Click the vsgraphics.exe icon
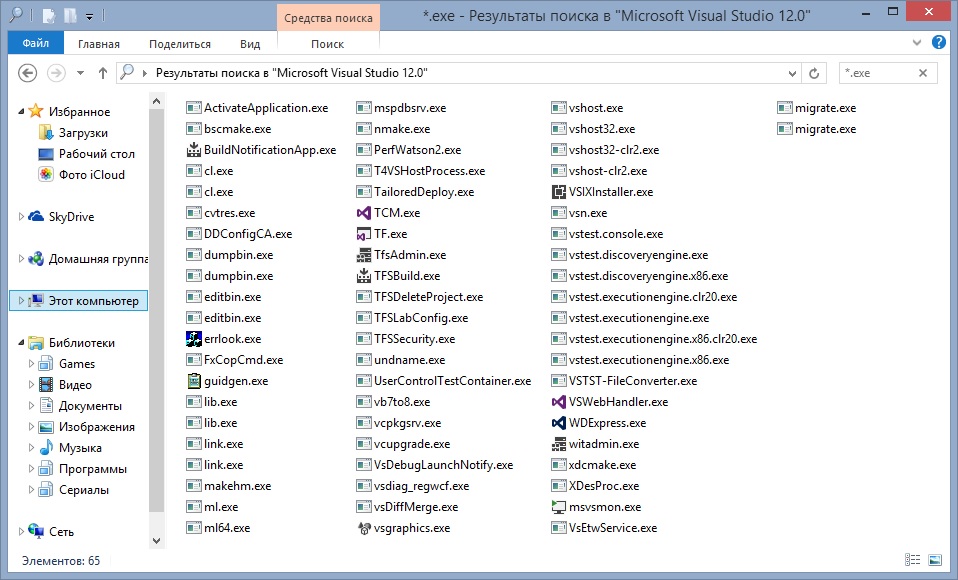This screenshot has width=958, height=580. point(364,528)
